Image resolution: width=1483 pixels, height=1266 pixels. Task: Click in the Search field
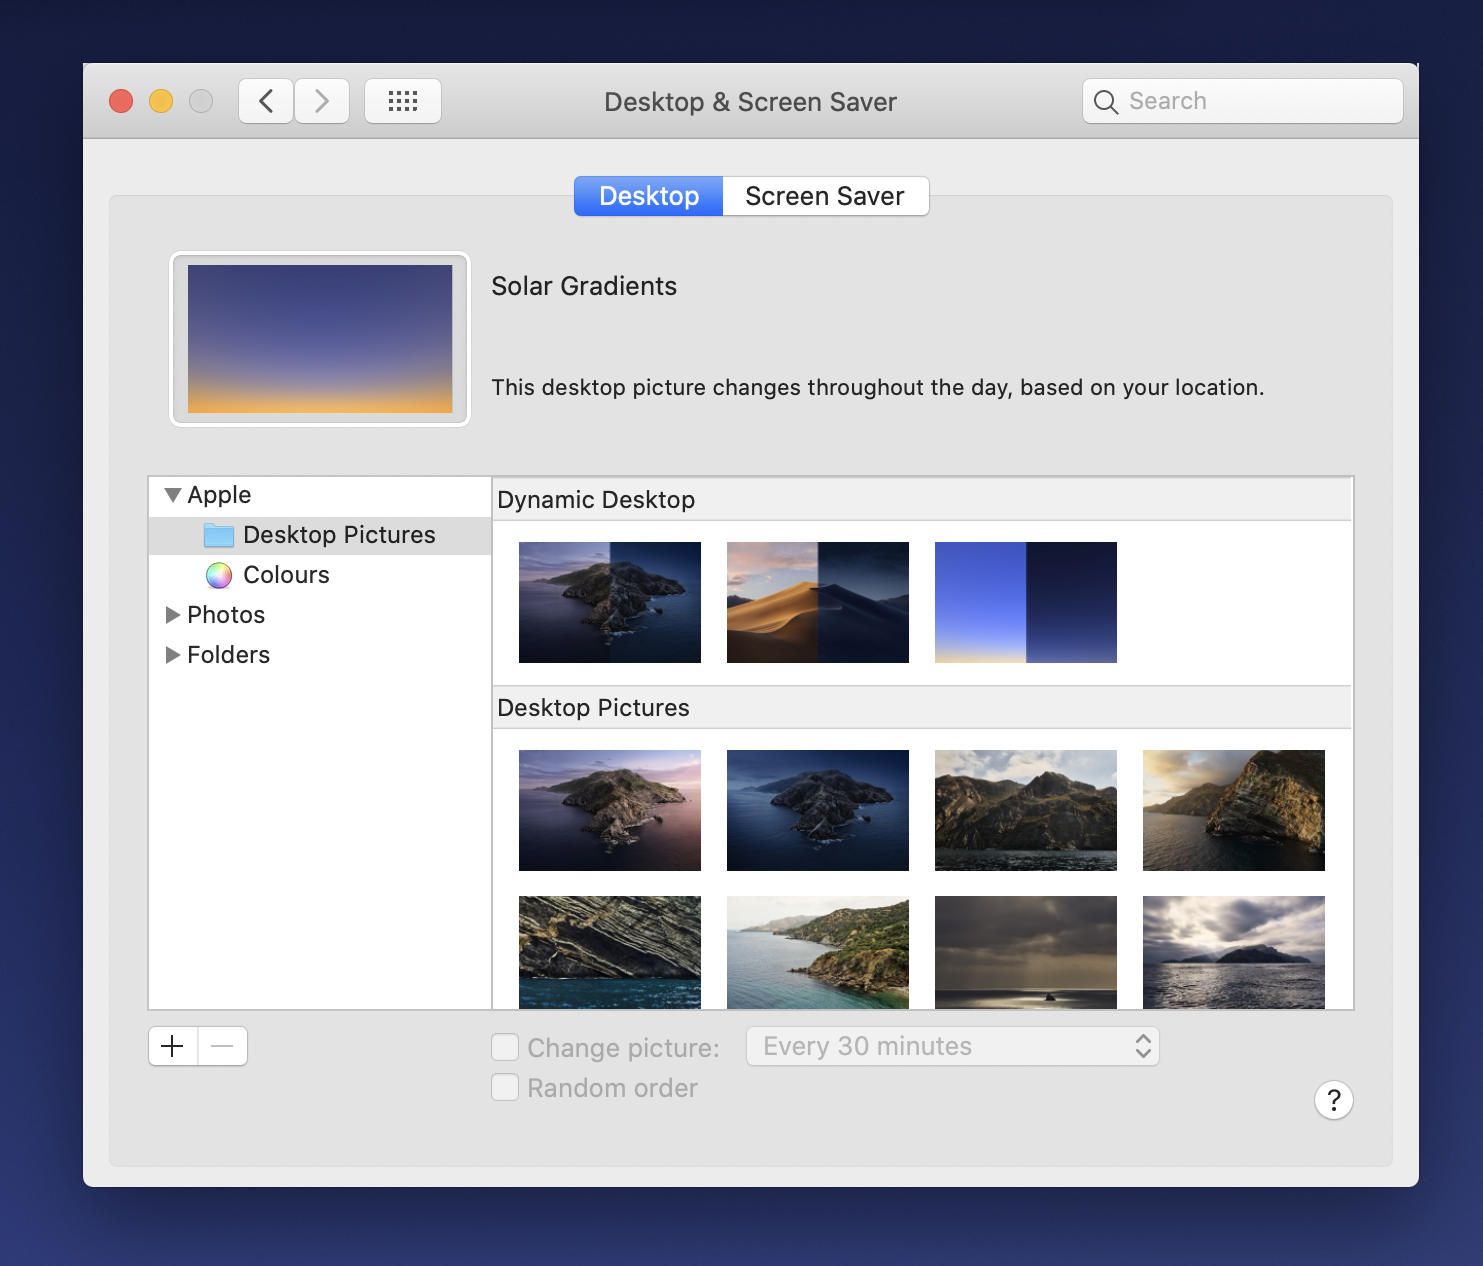tap(1260, 101)
